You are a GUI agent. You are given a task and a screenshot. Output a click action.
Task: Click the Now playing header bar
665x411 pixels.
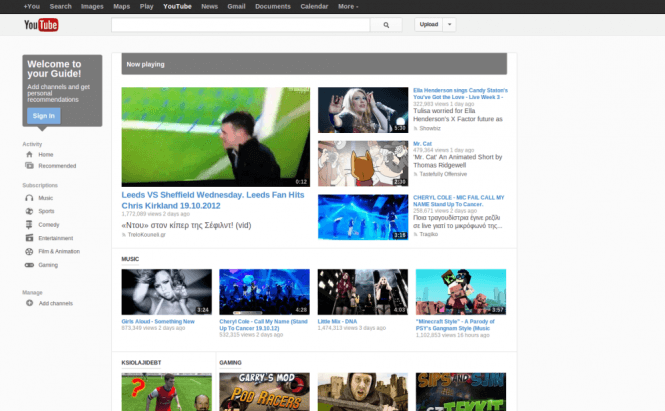314,64
